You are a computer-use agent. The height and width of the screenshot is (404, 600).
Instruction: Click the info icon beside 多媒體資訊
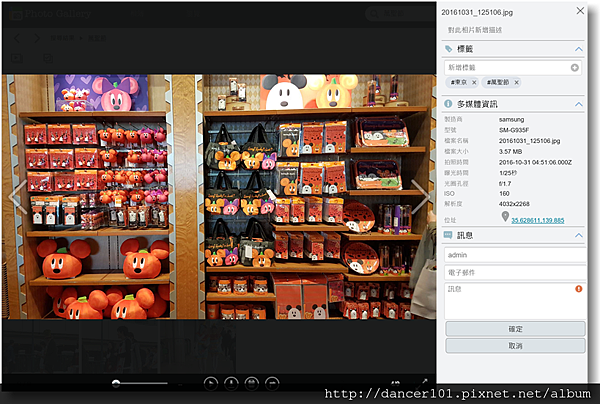point(448,104)
